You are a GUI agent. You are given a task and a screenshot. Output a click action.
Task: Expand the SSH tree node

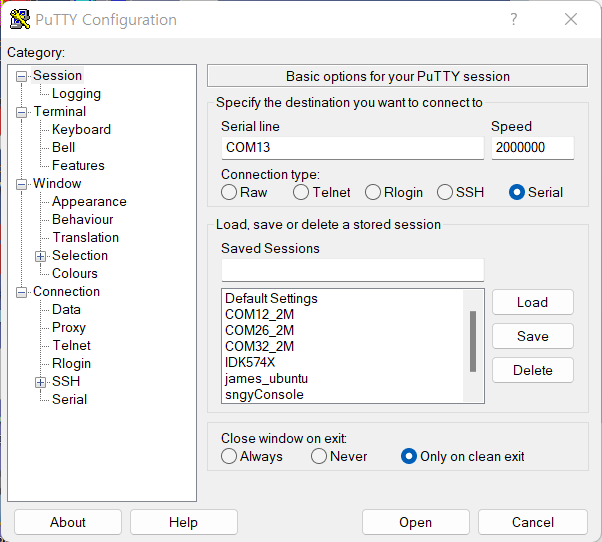[x=40, y=382]
